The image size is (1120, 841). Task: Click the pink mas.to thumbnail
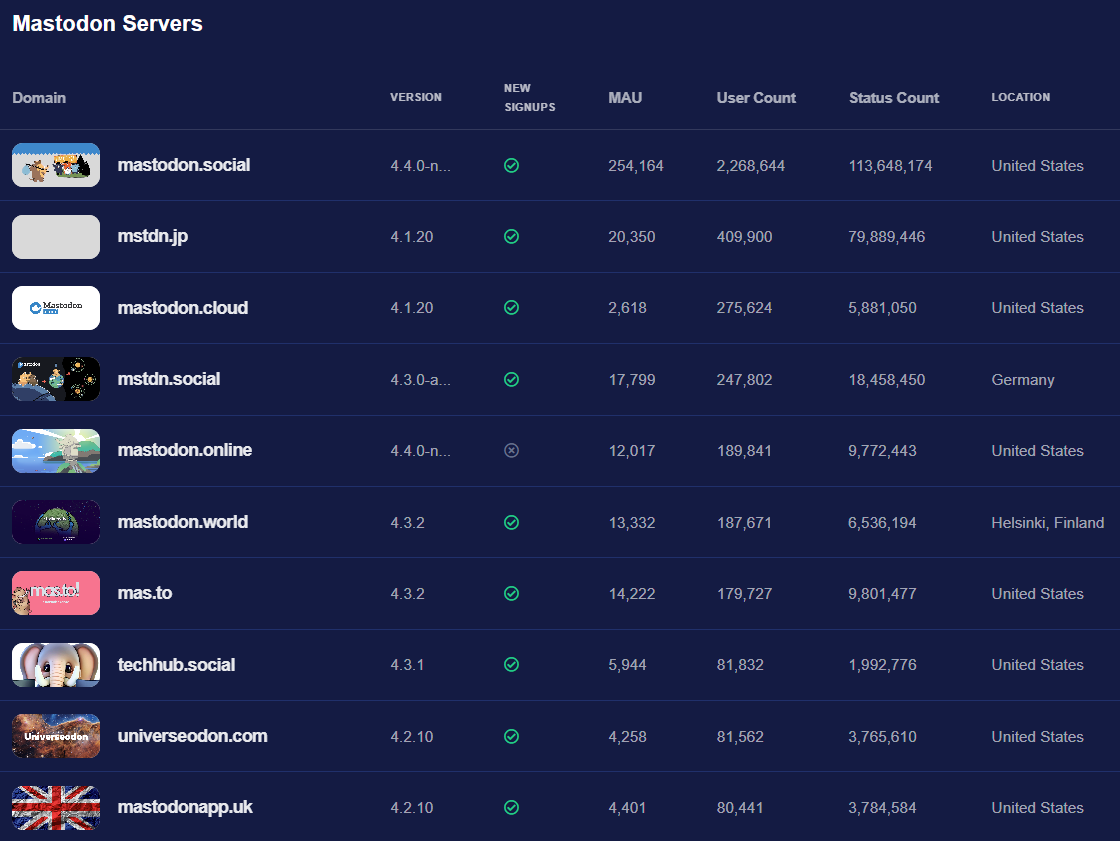point(56,593)
